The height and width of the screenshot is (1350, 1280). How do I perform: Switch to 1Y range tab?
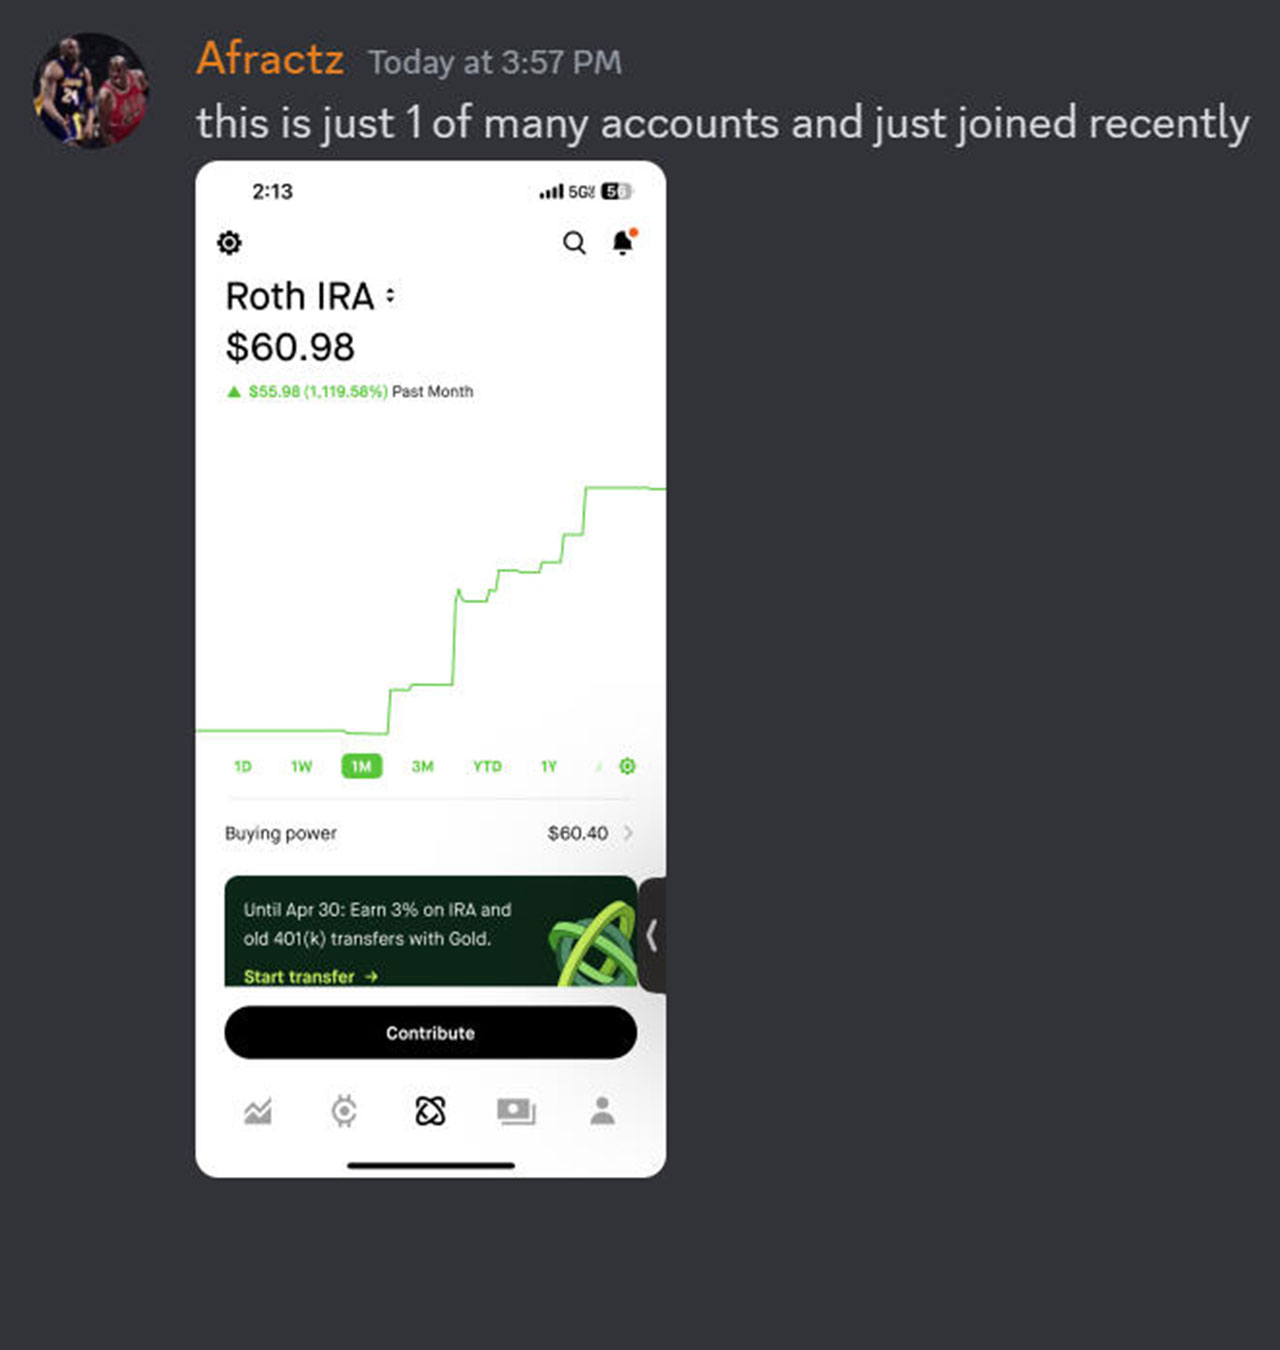pyautogui.click(x=548, y=766)
